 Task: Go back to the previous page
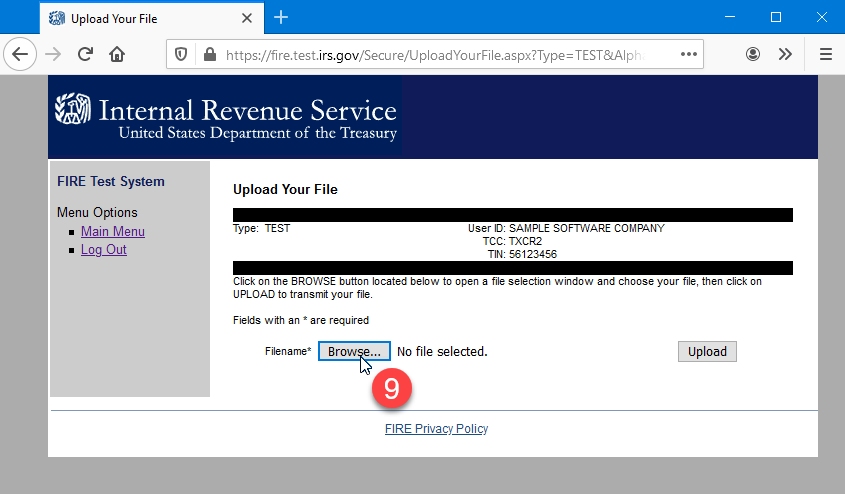(22, 54)
